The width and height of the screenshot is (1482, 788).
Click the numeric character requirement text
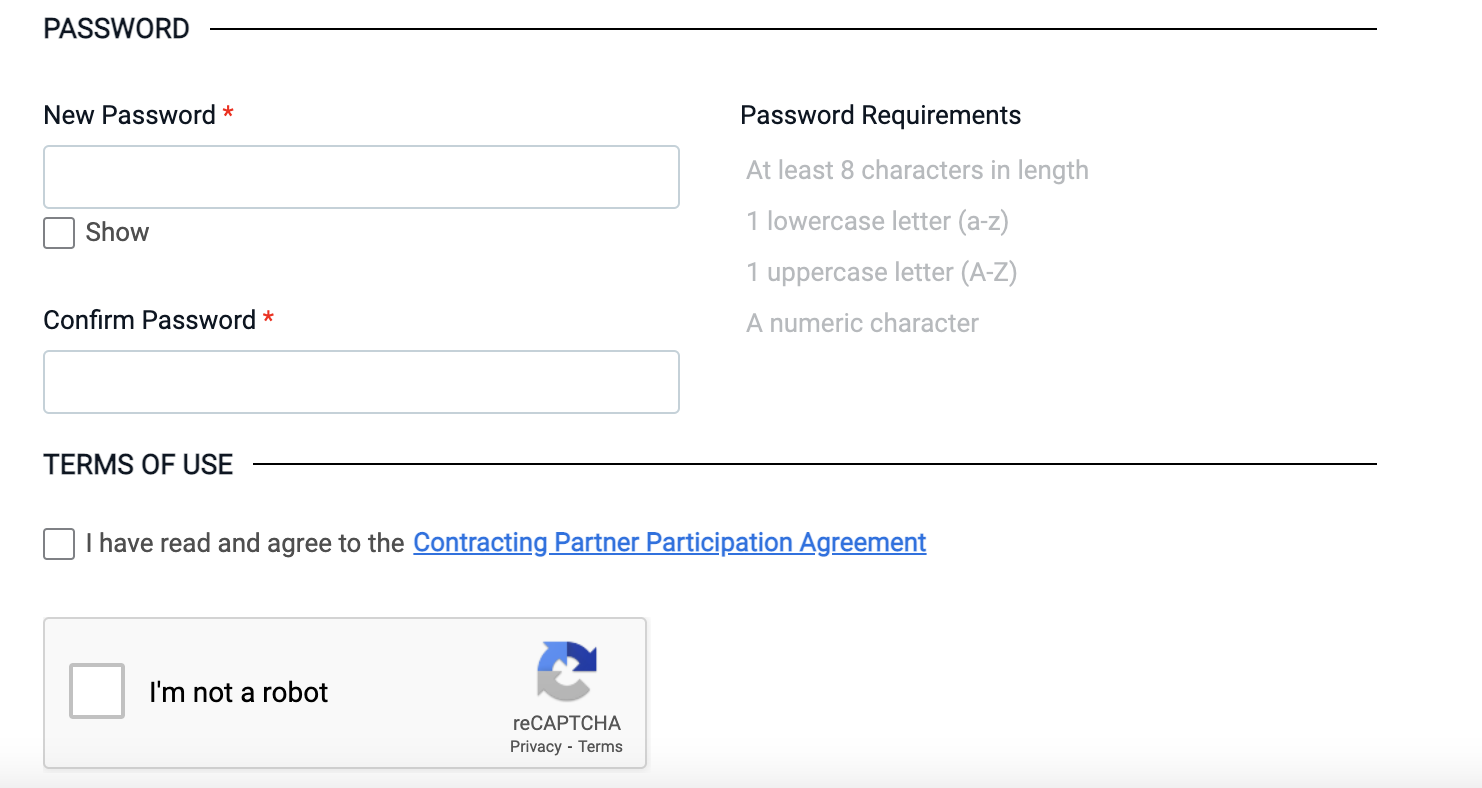click(862, 323)
